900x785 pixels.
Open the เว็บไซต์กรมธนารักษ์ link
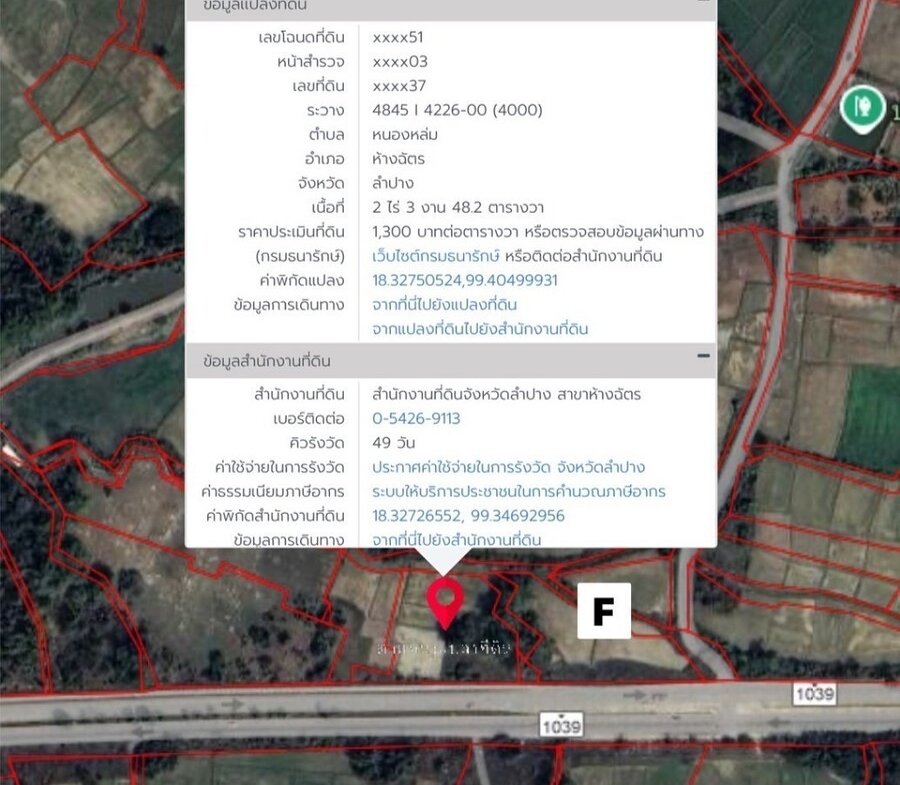437,256
